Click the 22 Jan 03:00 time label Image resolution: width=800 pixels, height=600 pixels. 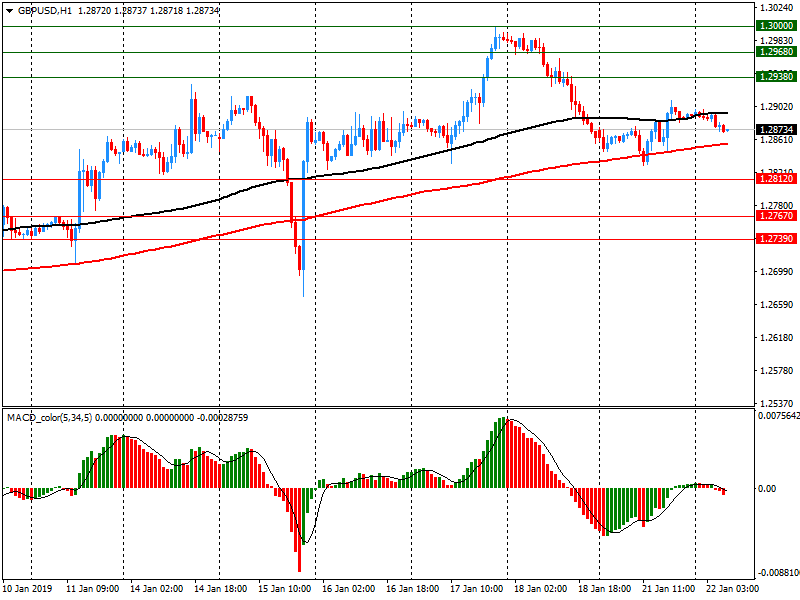(x=733, y=589)
